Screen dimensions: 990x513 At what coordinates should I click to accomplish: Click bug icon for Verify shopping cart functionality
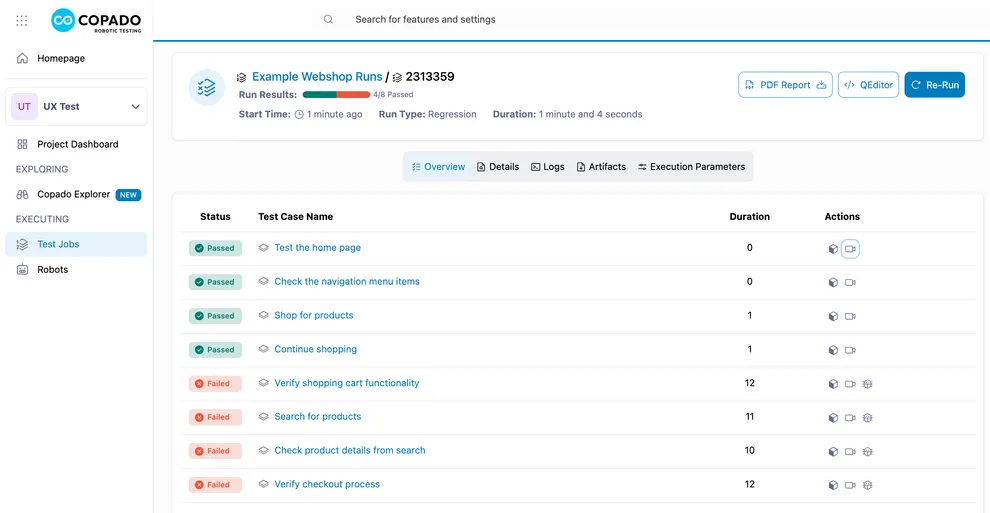pyautogui.click(x=867, y=384)
